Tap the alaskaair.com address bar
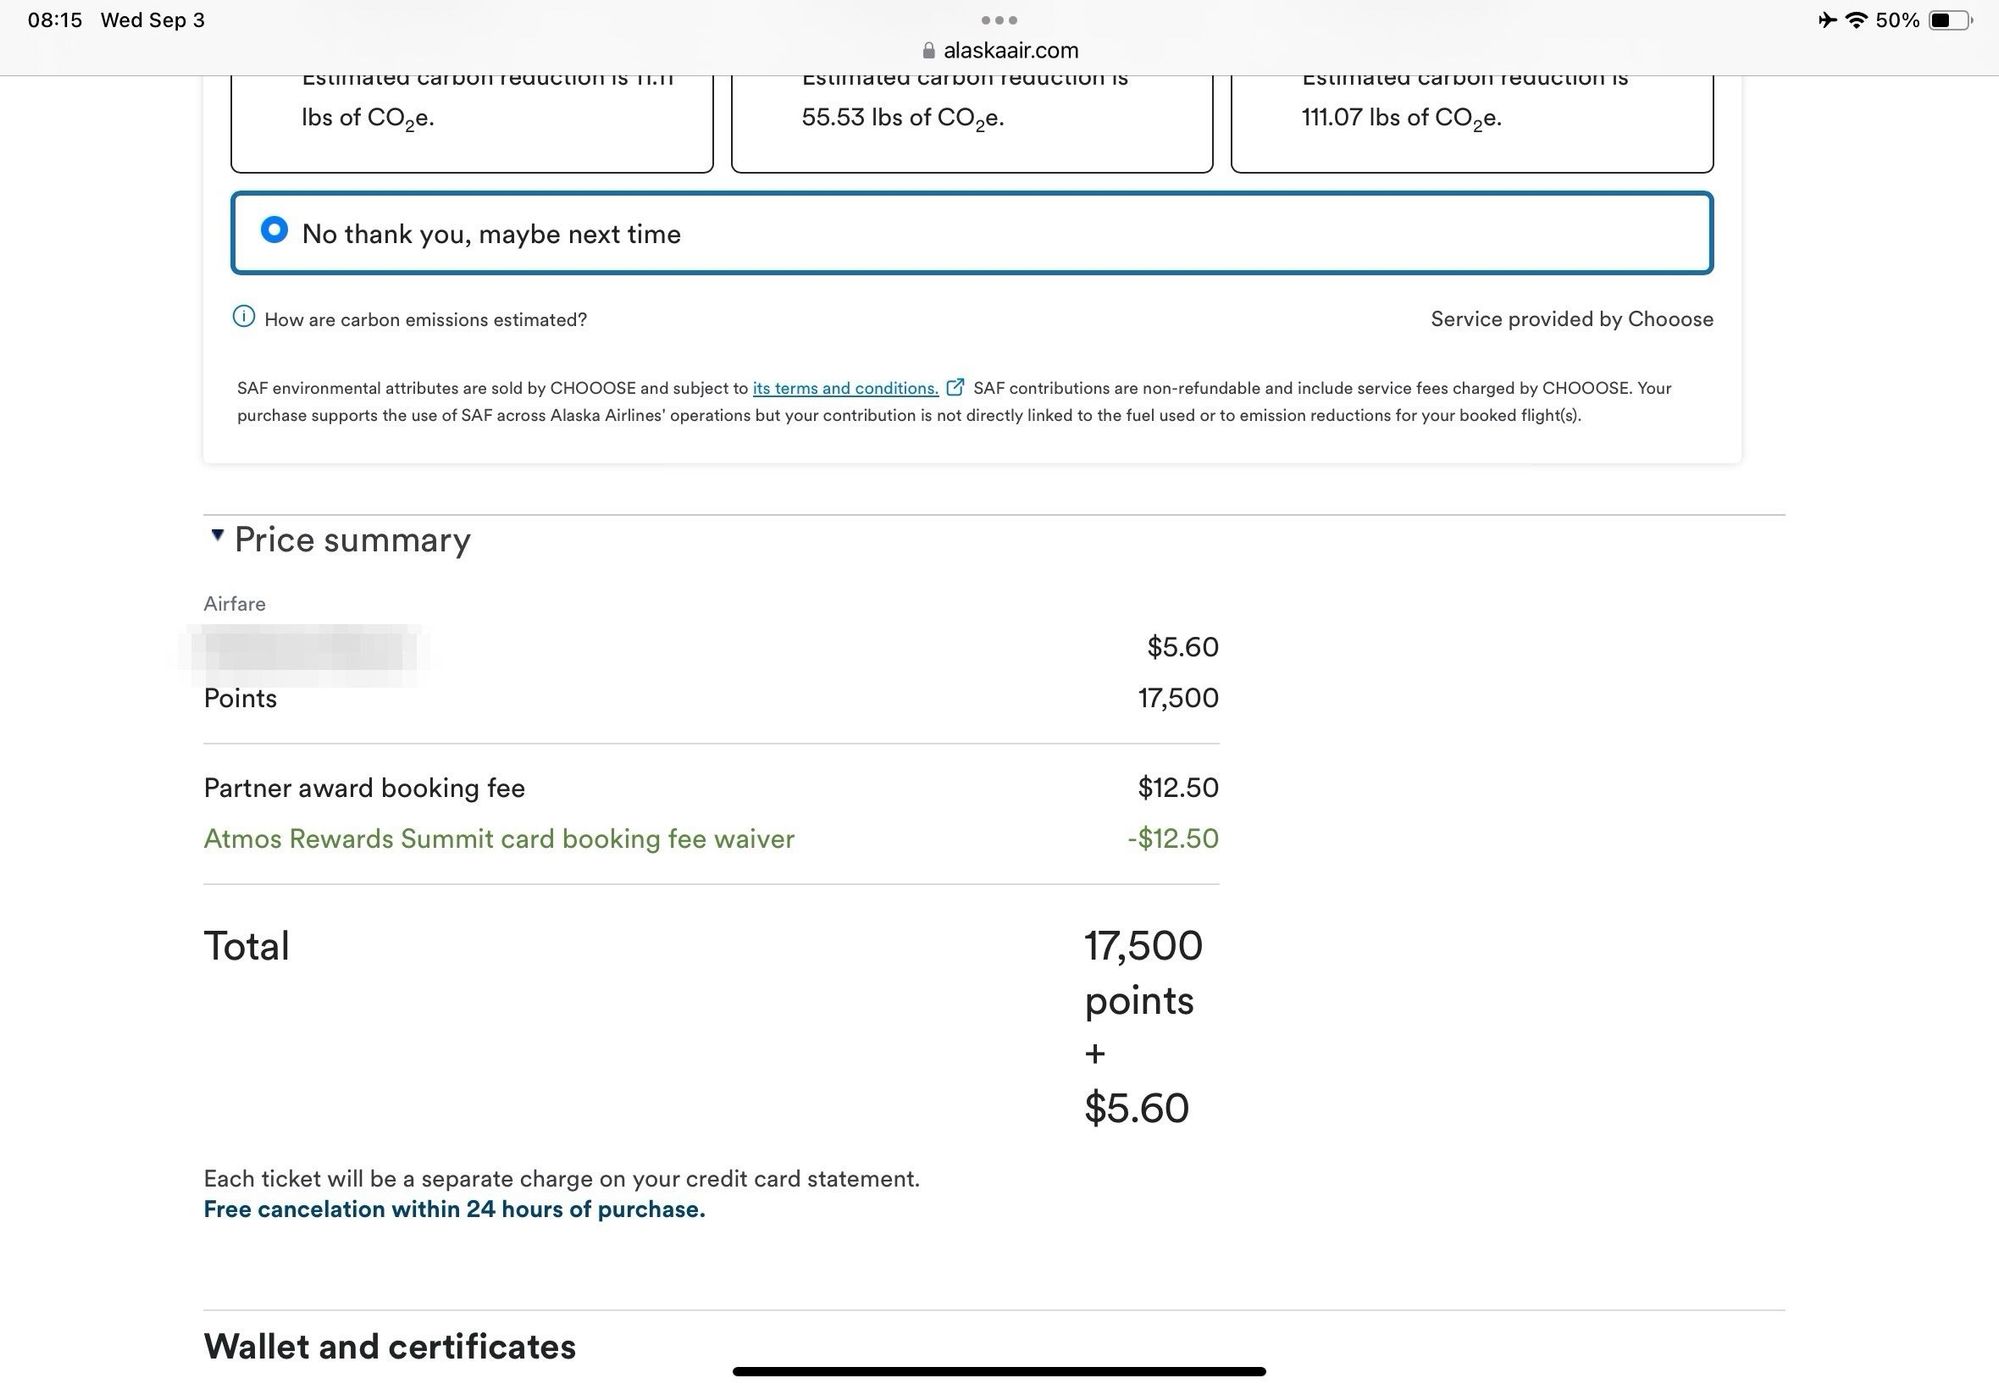The image size is (1999, 1389). click(1010, 51)
